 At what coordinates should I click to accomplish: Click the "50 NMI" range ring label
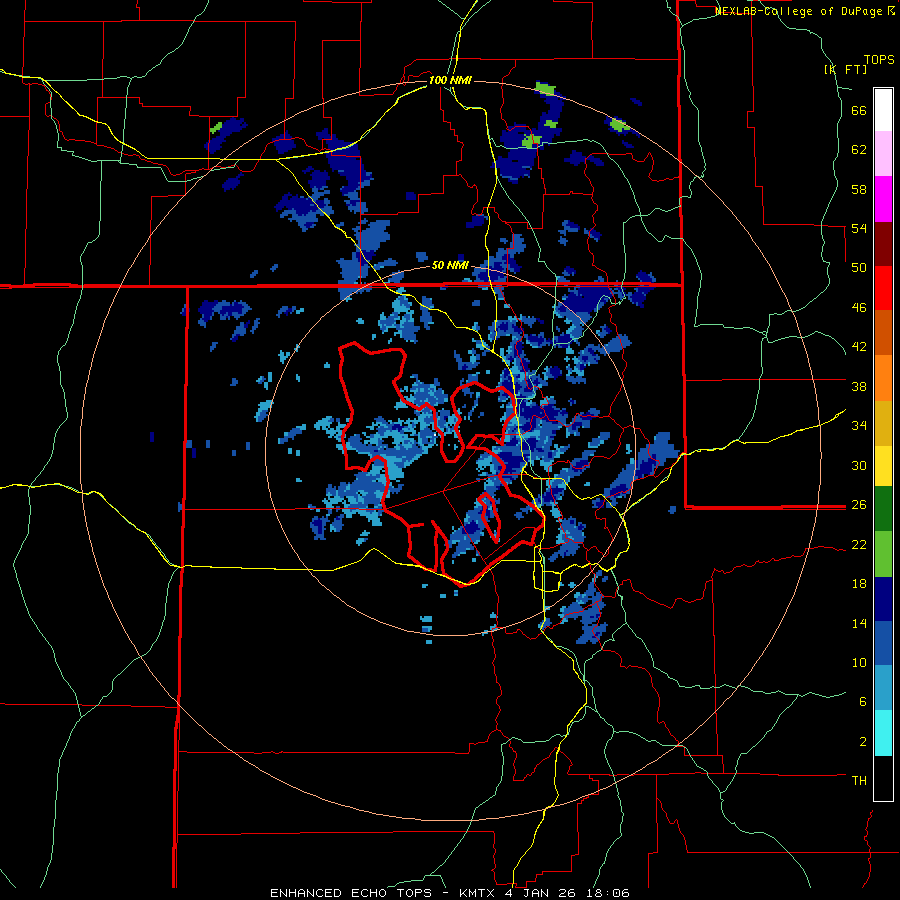pos(450,265)
